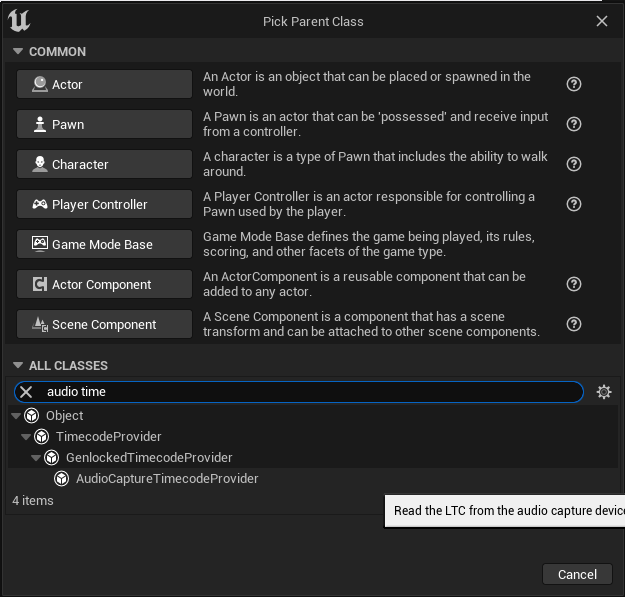625x597 pixels.
Task: Choose Actor as parent class
Action: pos(103,84)
